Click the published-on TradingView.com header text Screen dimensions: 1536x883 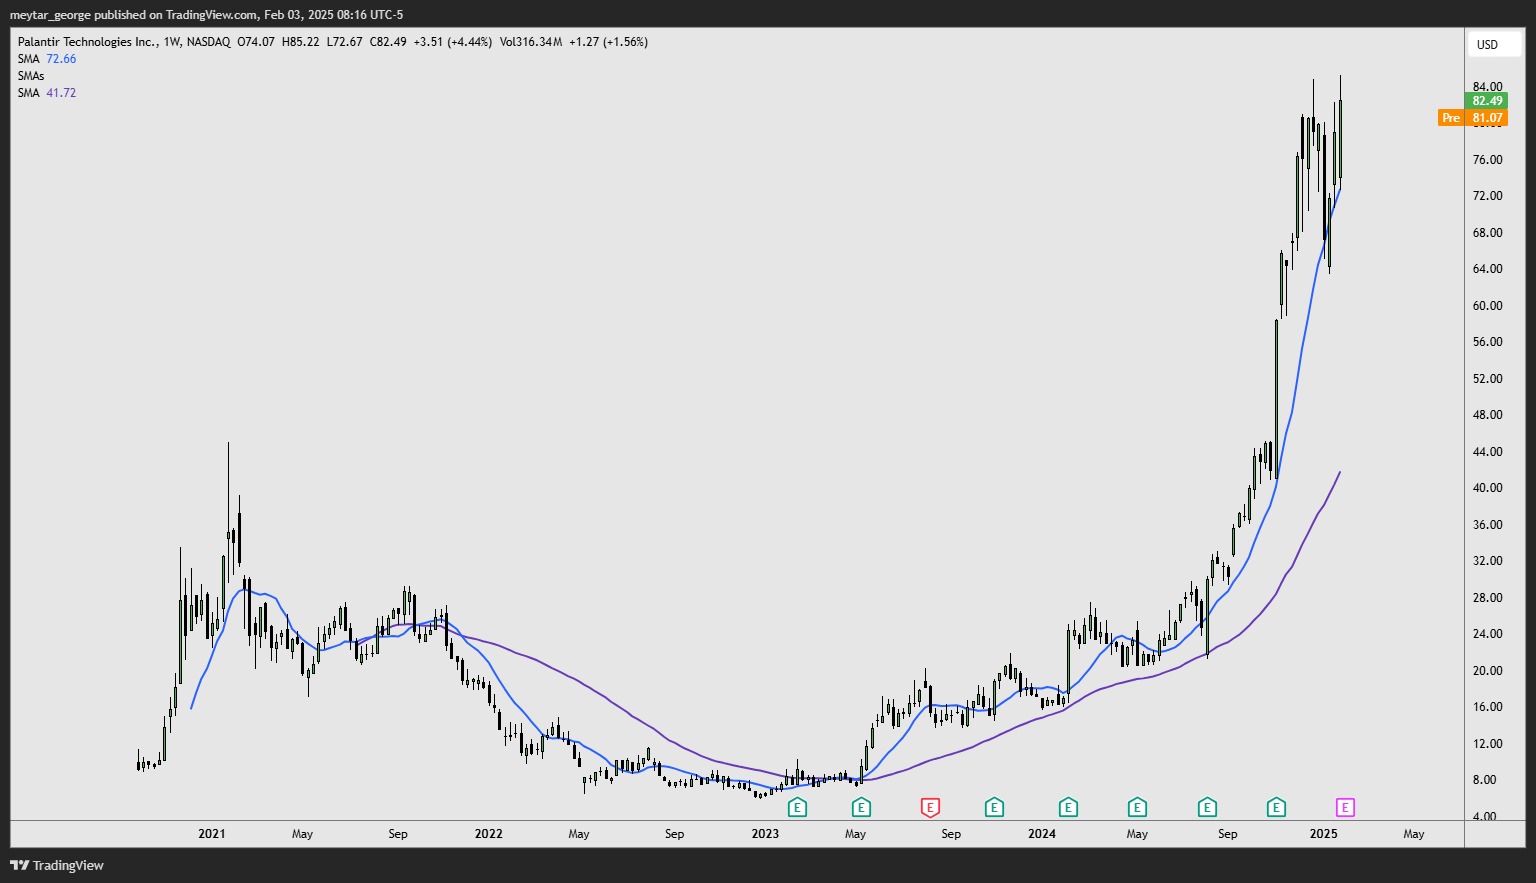(207, 15)
